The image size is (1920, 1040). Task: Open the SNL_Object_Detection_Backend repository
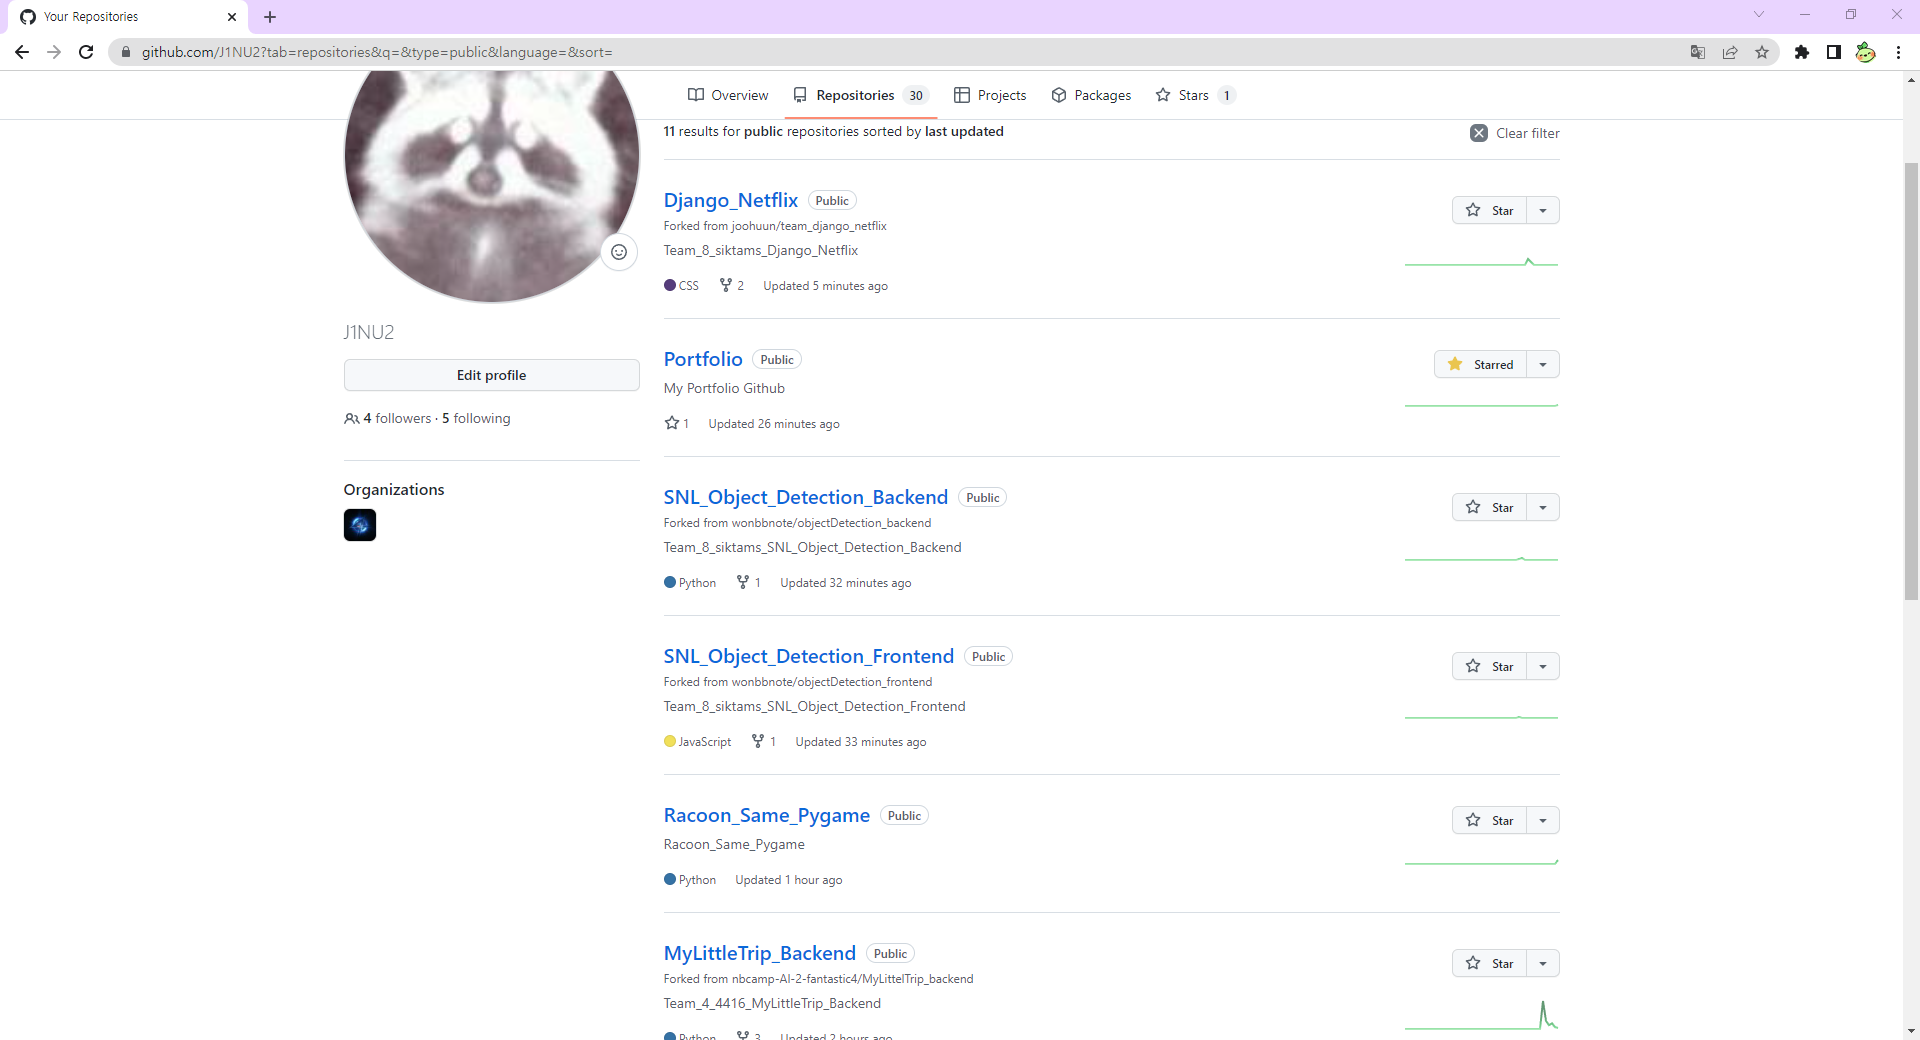[806, 497]
